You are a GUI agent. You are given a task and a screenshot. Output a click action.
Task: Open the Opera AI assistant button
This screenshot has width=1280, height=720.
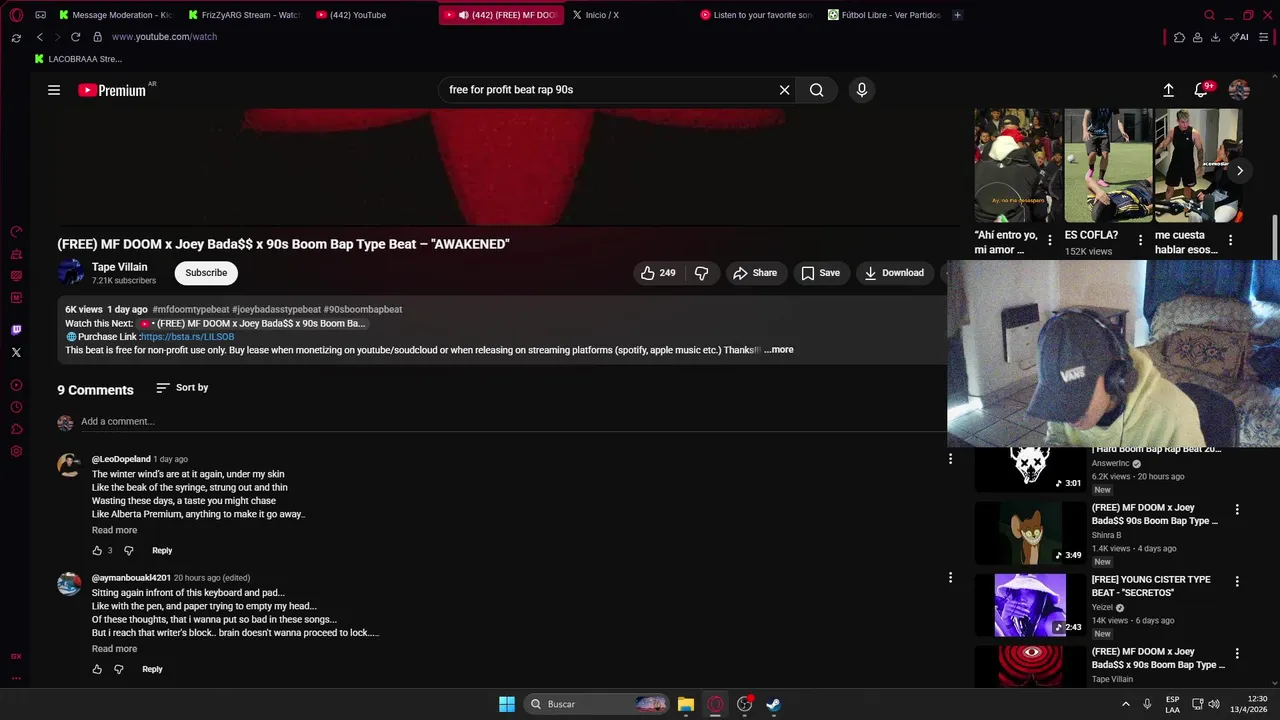tap(1239, 37)
